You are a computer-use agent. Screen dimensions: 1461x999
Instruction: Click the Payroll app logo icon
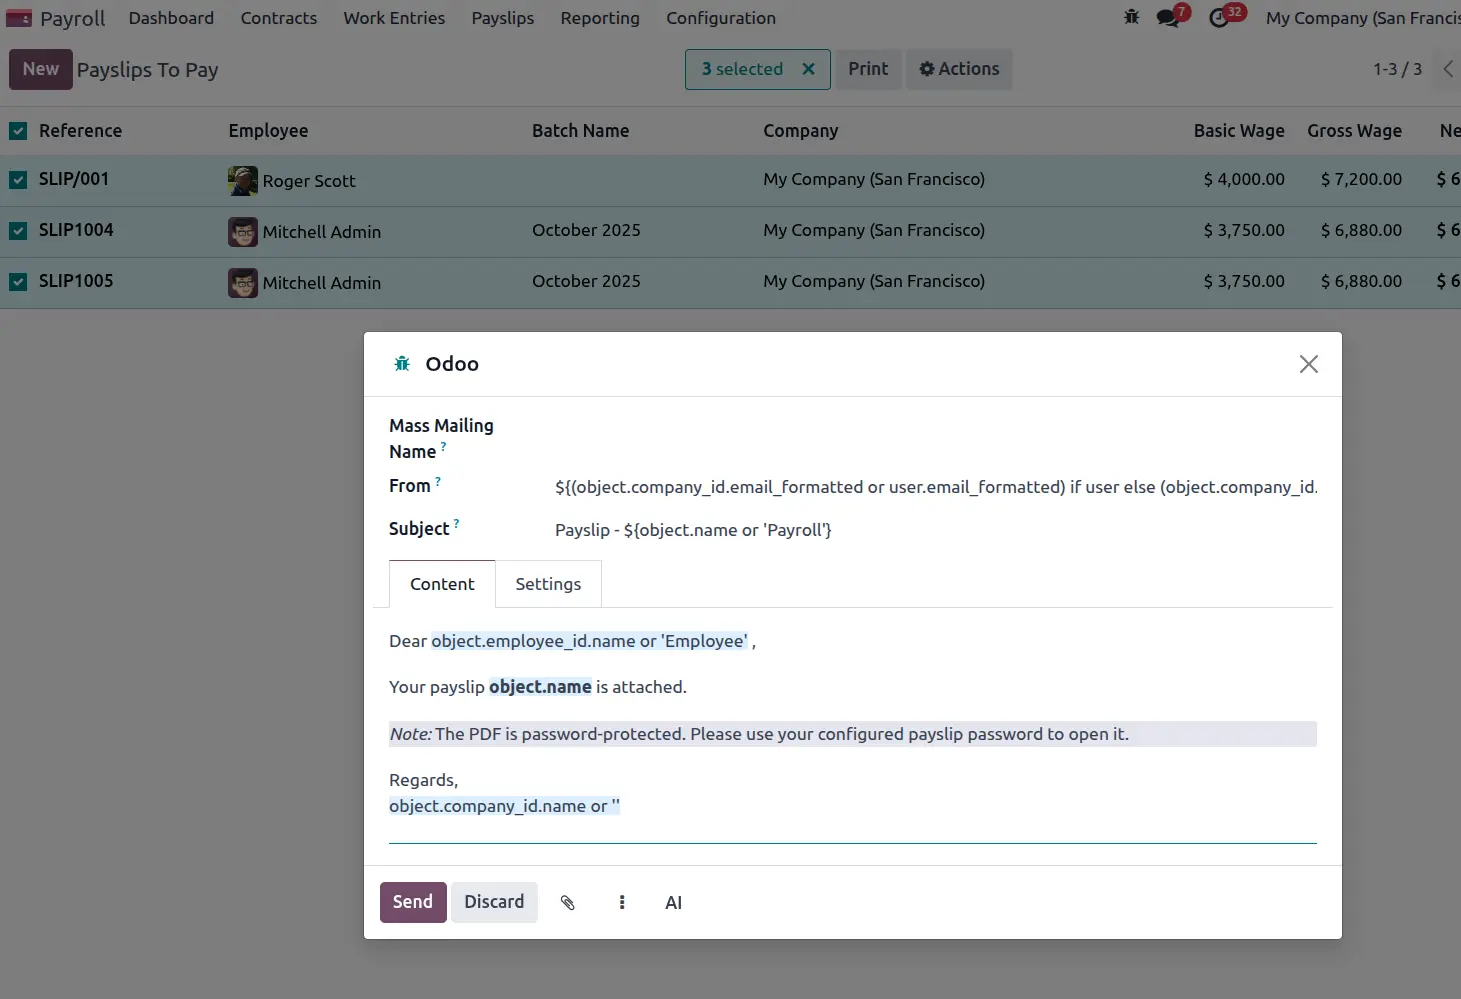coord(19,18)
